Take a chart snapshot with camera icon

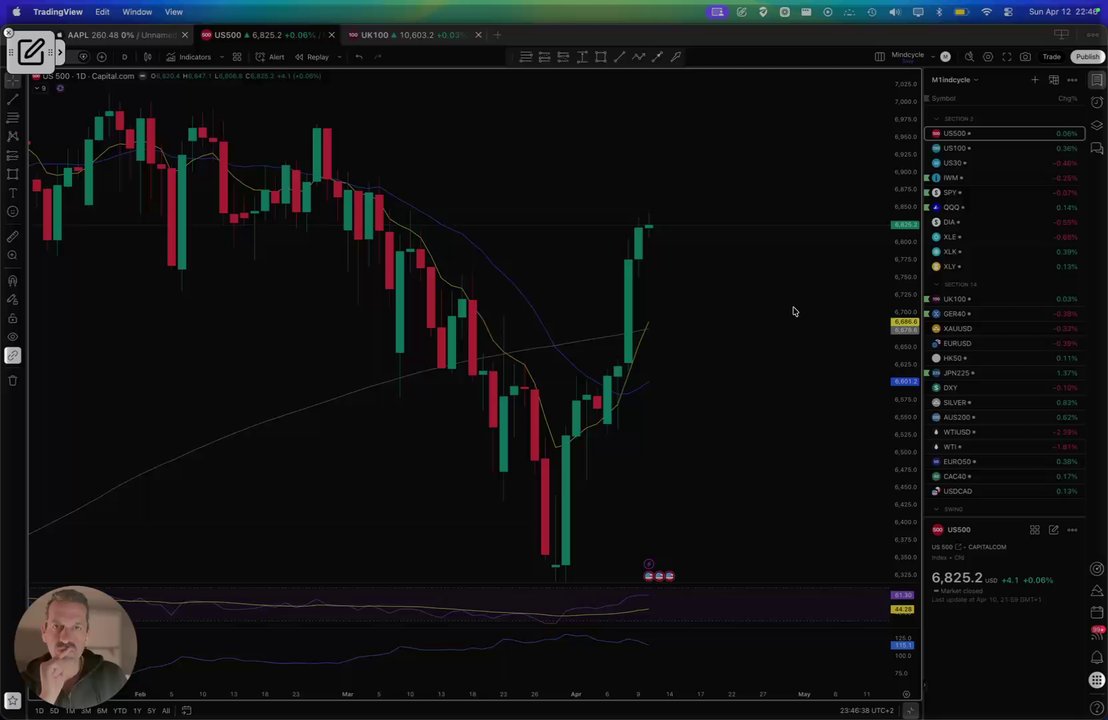1025,57
